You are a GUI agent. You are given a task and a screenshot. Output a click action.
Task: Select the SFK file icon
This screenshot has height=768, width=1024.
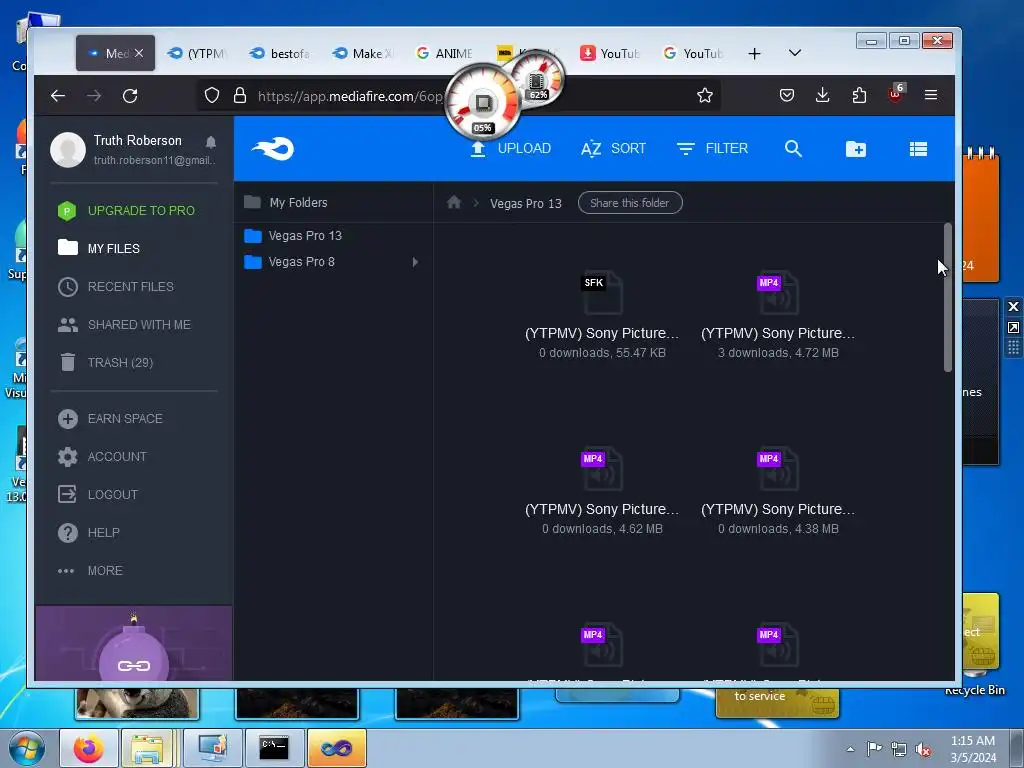pos(602,293)
